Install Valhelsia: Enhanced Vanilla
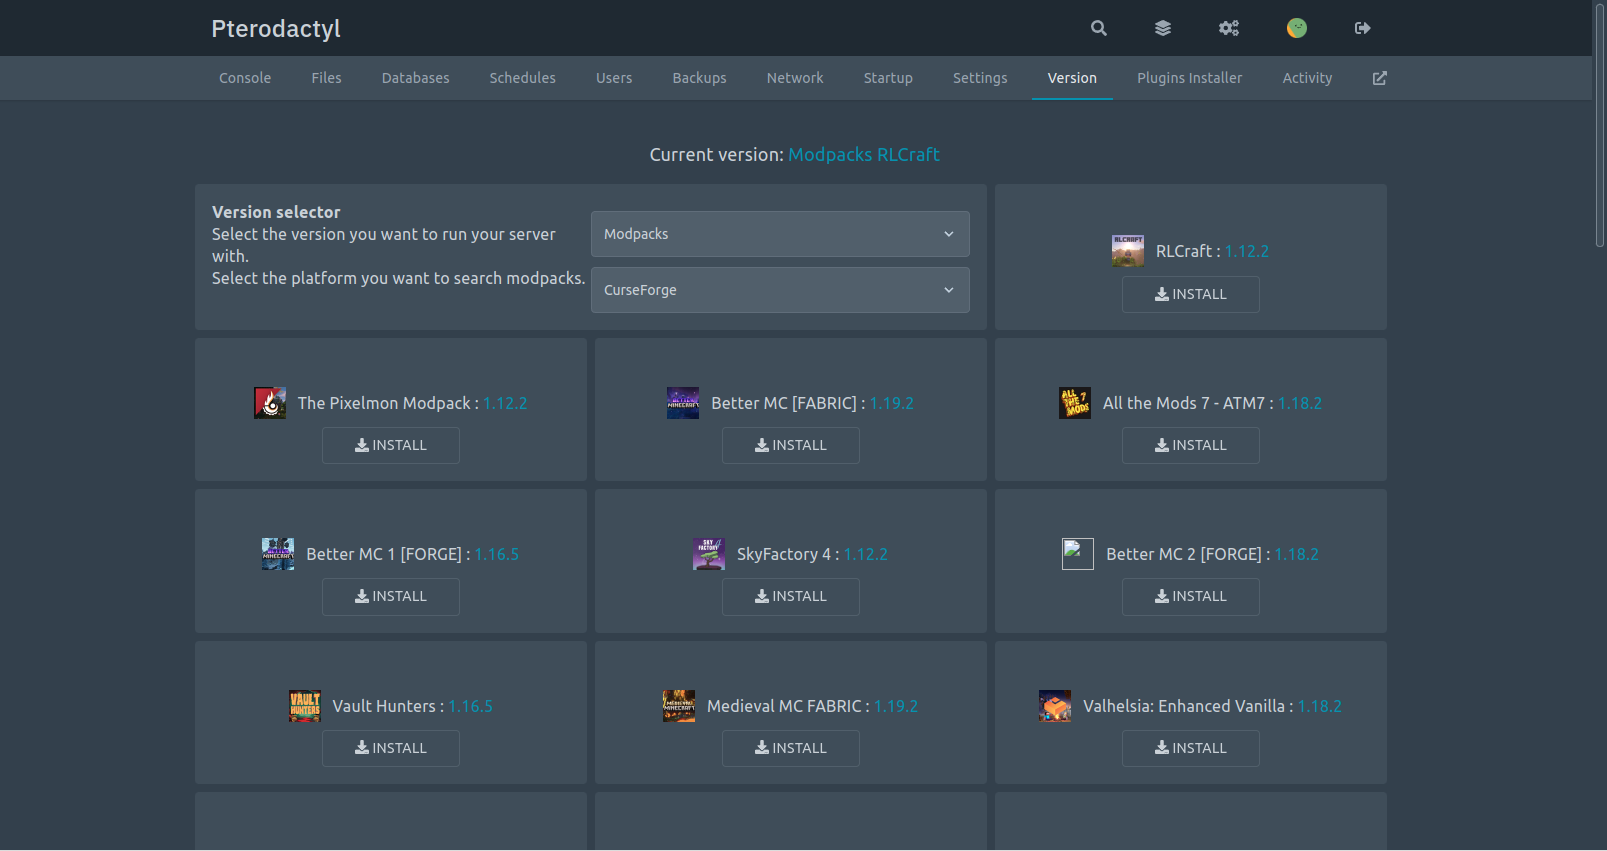Screen dimensions: 1607x851 1190,748
